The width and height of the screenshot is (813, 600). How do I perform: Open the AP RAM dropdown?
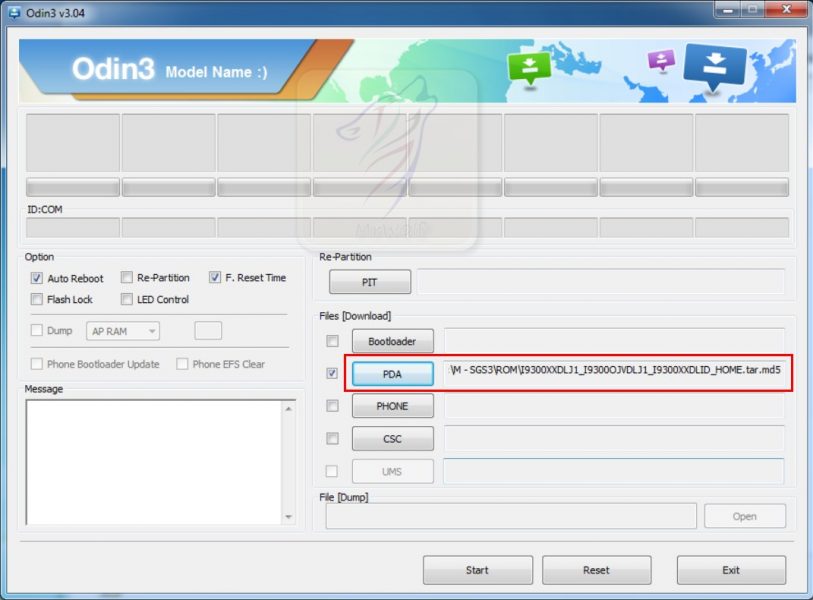[x=124, y=331]
